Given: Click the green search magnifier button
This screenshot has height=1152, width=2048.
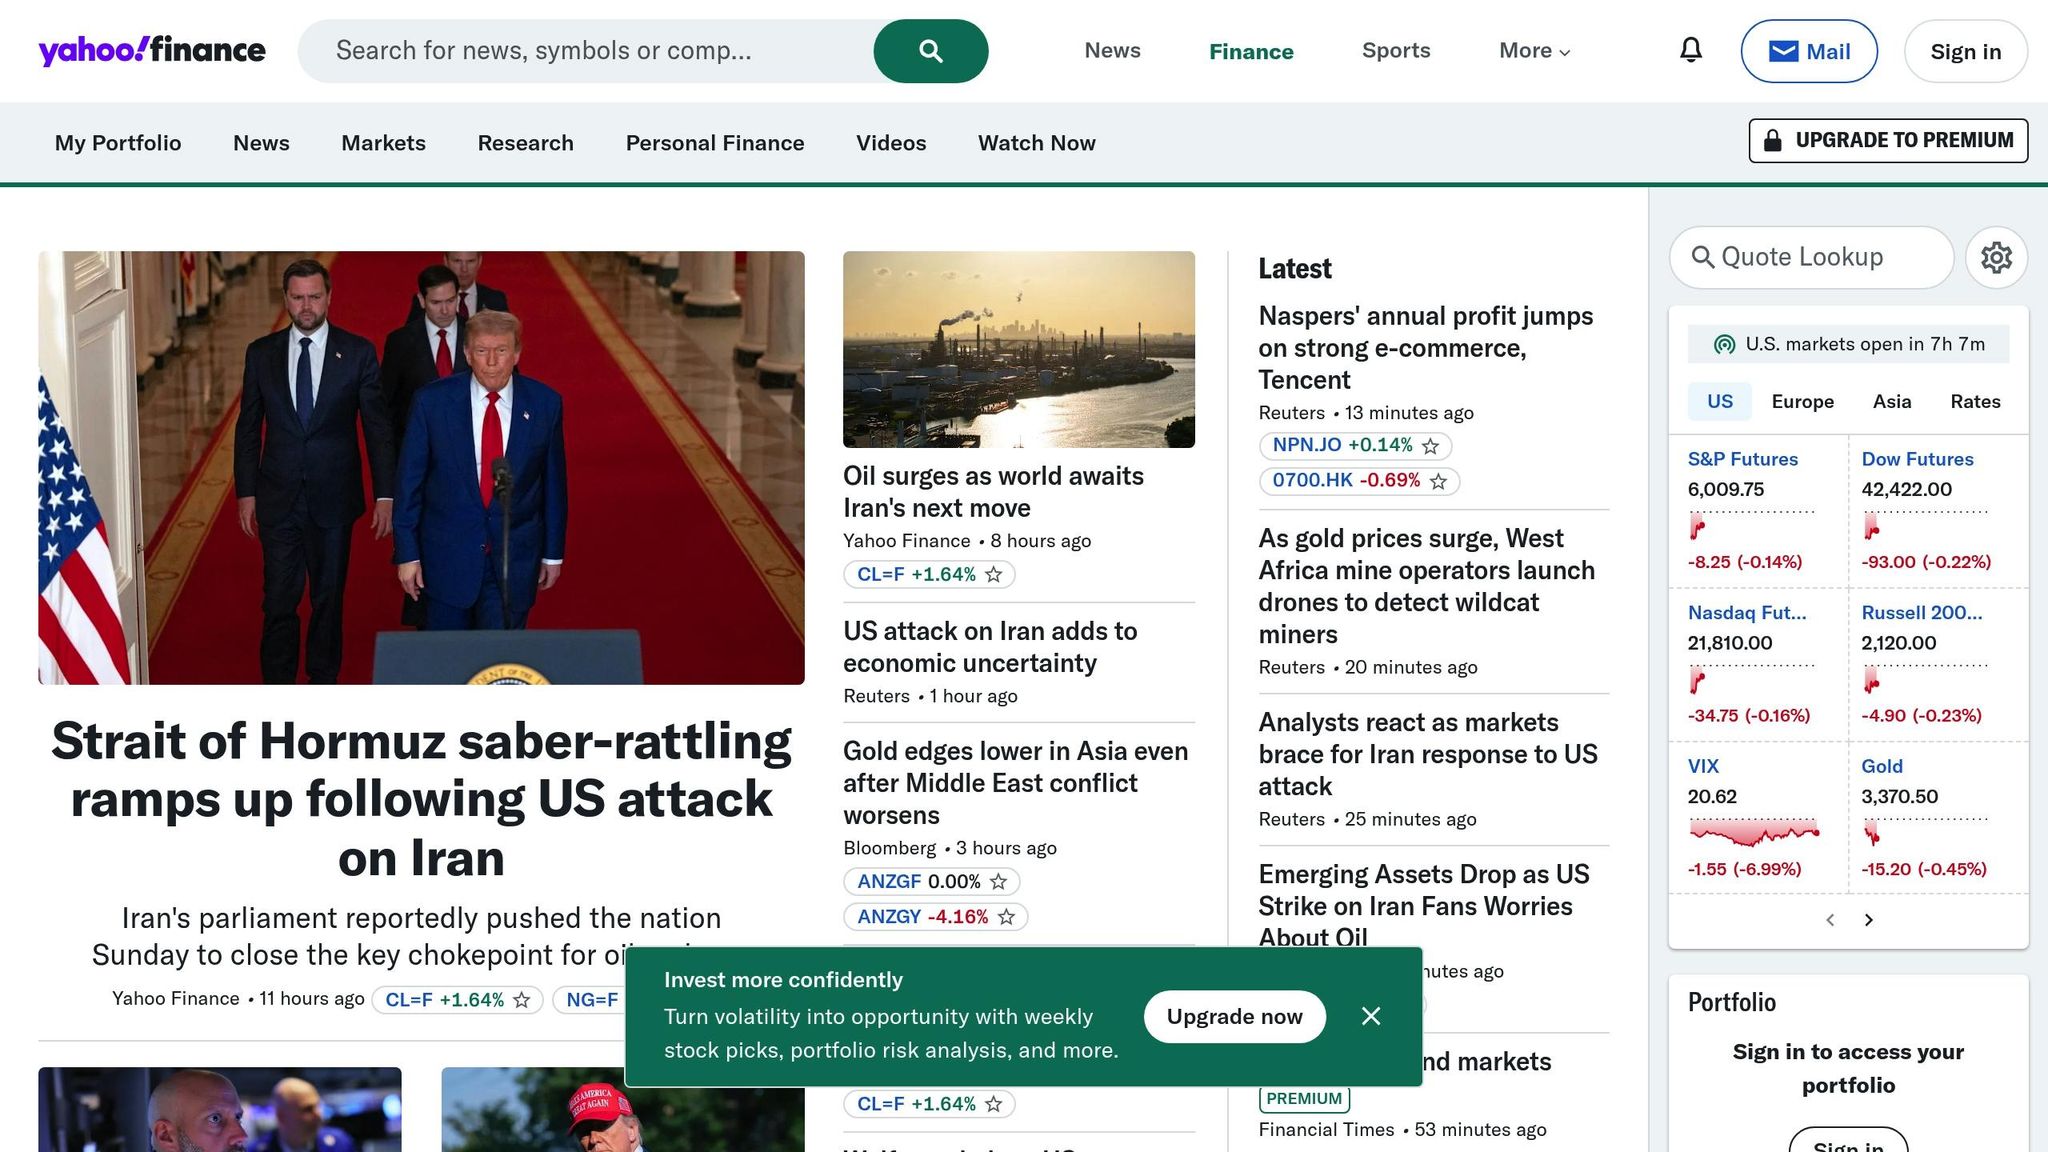Looking at the screenshot, I should coord(931,51).
